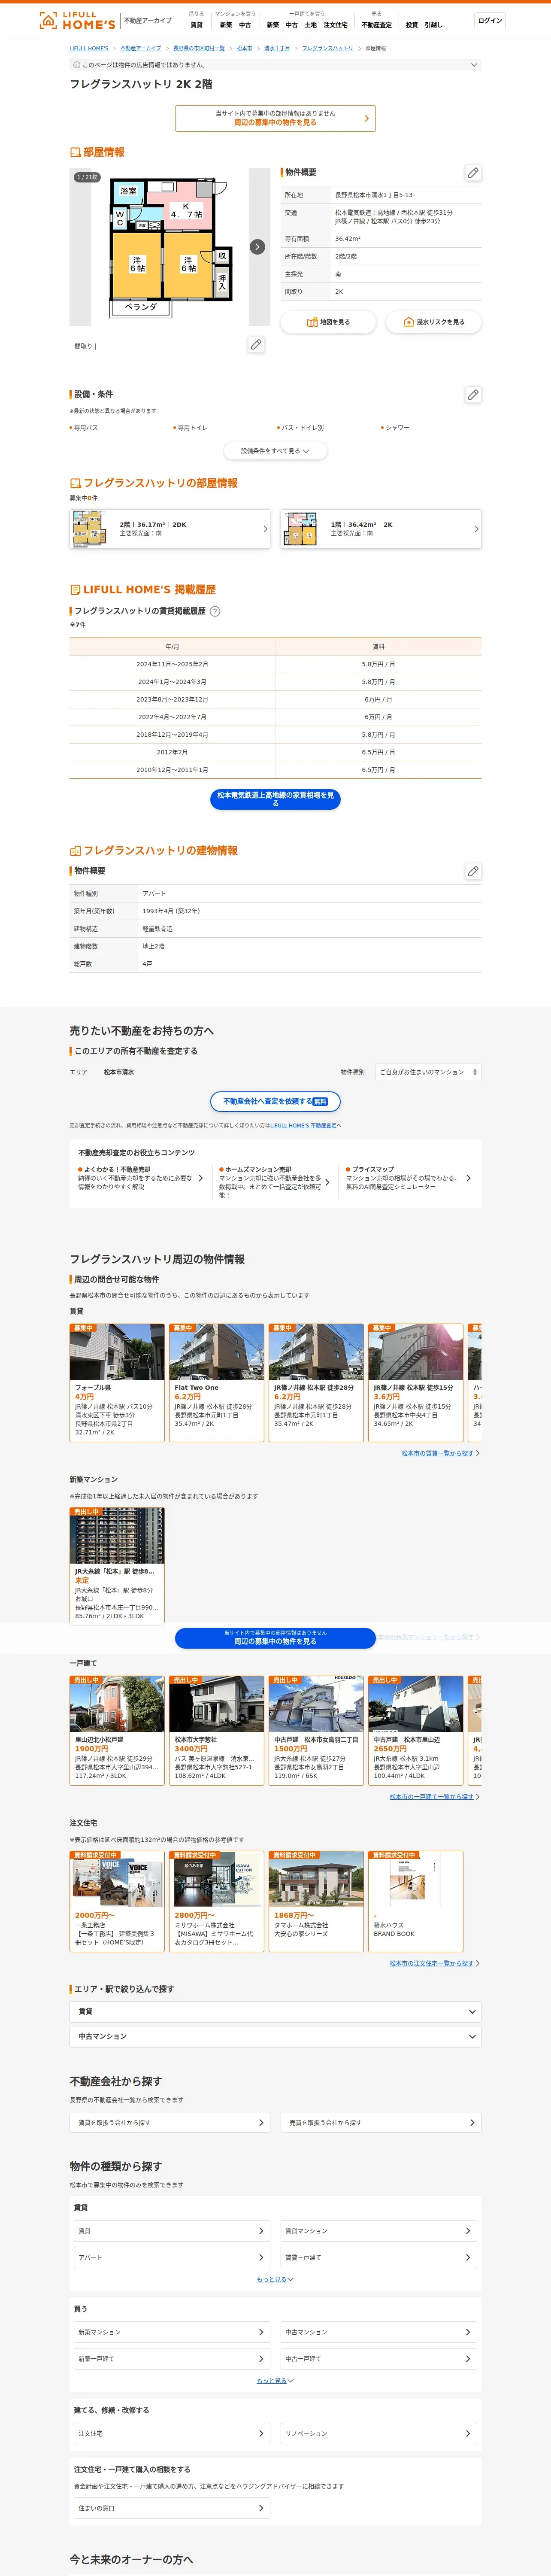
Task: Click 浸水リスクを見る flood risk button
Action: tap(433, 322)
